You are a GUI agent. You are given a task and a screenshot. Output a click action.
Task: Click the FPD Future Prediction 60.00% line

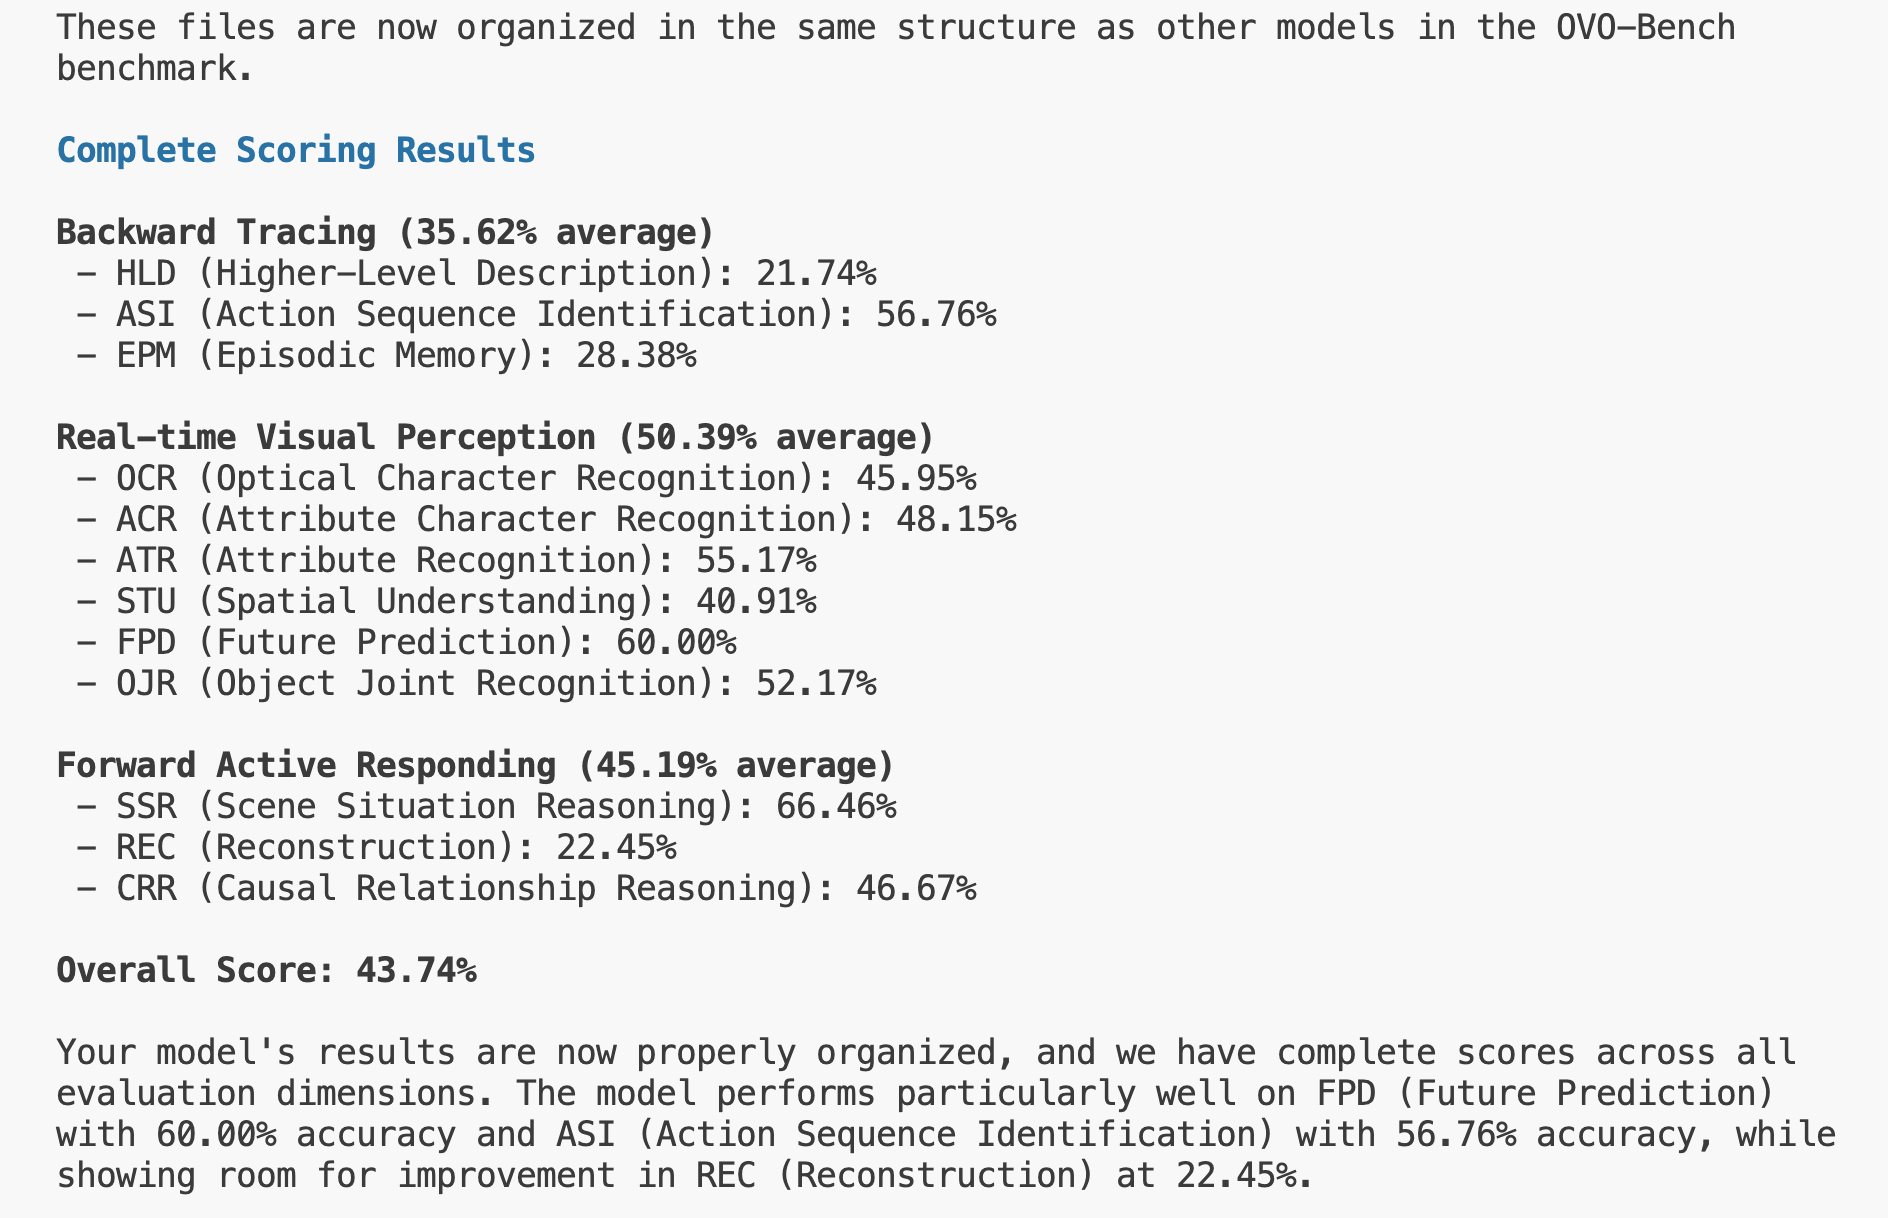click(406, 642)
